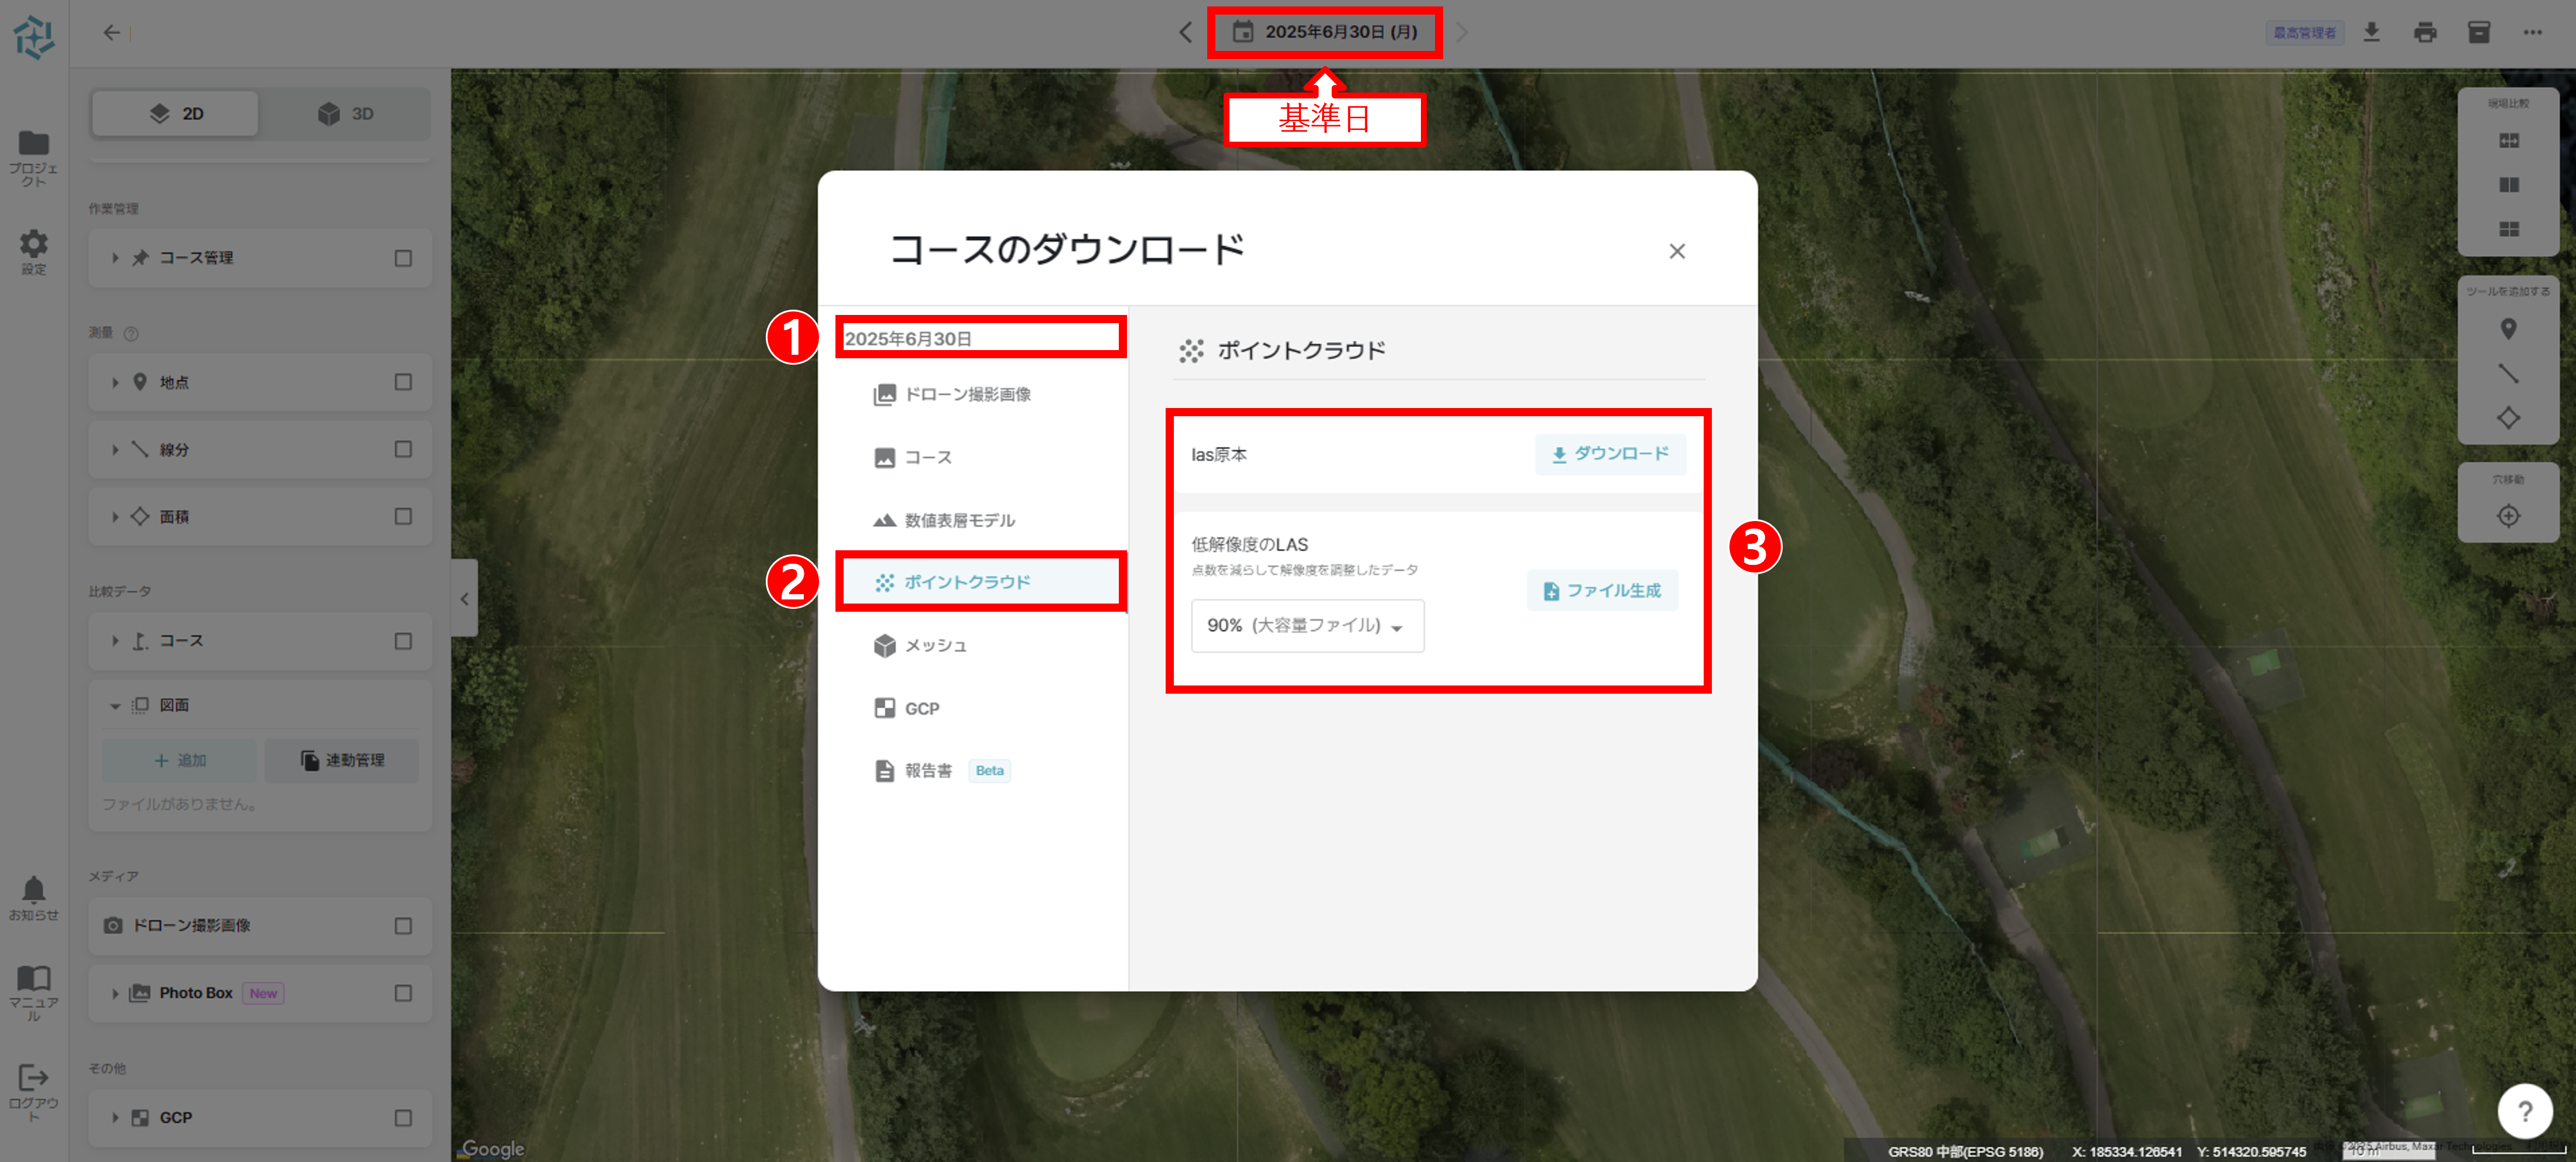
Task: Enable the 地点 layer checkbox
Action: (403, 382)
